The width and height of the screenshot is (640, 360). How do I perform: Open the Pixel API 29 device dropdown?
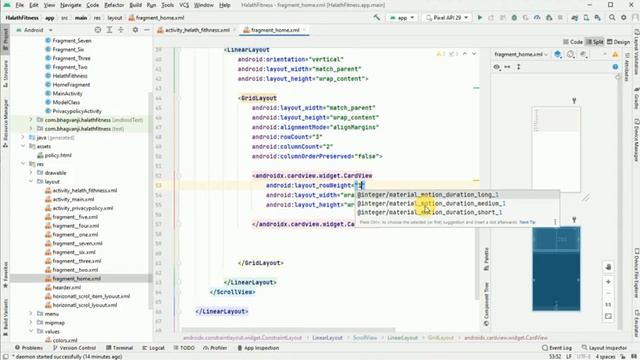point(447,18)
